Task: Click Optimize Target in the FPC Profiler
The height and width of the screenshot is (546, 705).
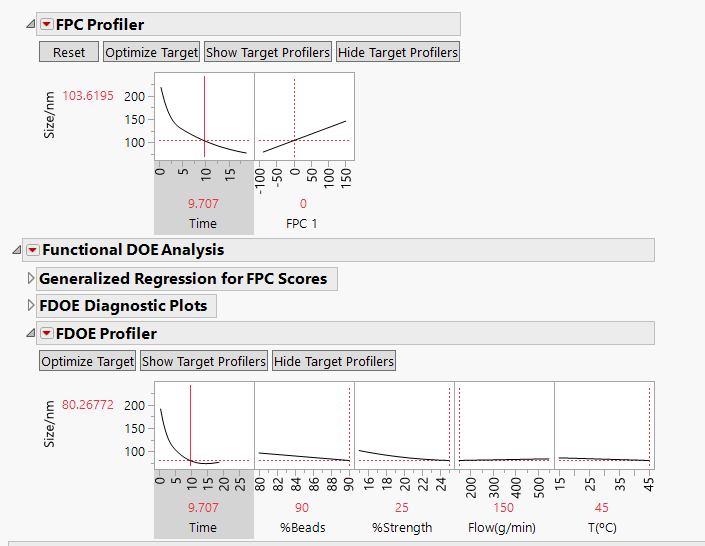Action: (x=152, y=52)
